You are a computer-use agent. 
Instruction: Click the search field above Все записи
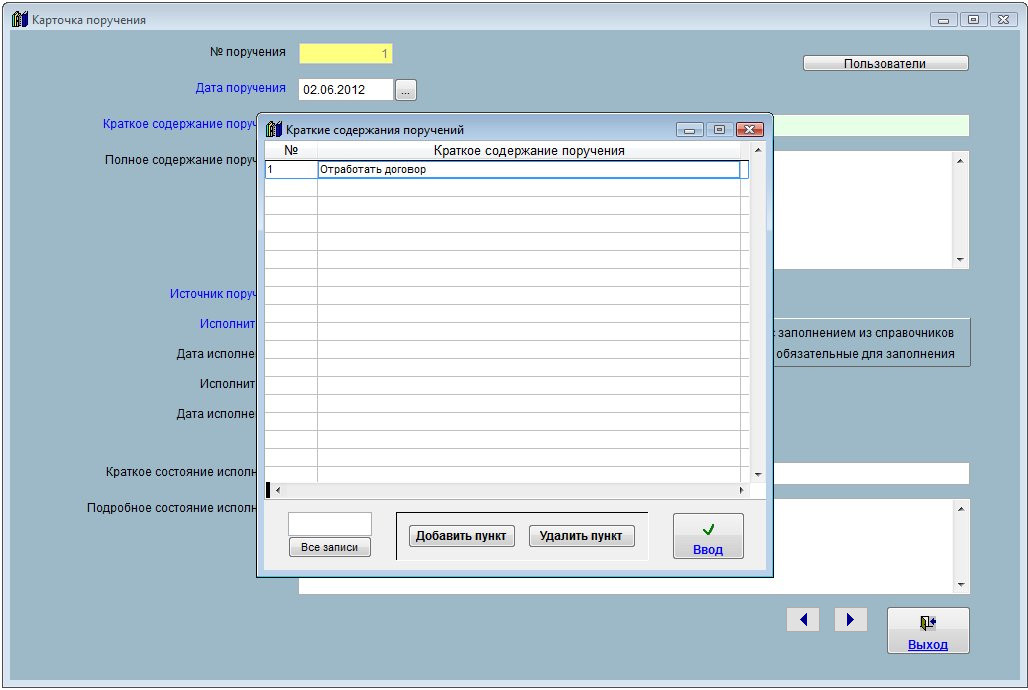coord(330,524)
